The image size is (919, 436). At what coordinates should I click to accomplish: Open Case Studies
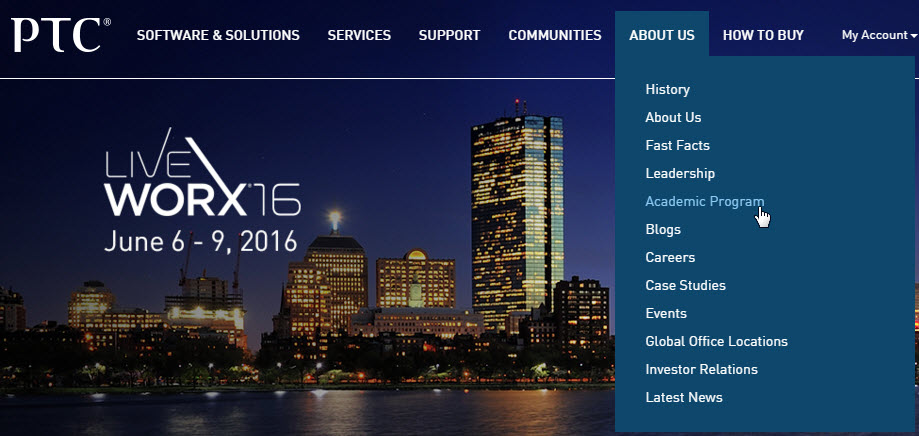(685, 285)
